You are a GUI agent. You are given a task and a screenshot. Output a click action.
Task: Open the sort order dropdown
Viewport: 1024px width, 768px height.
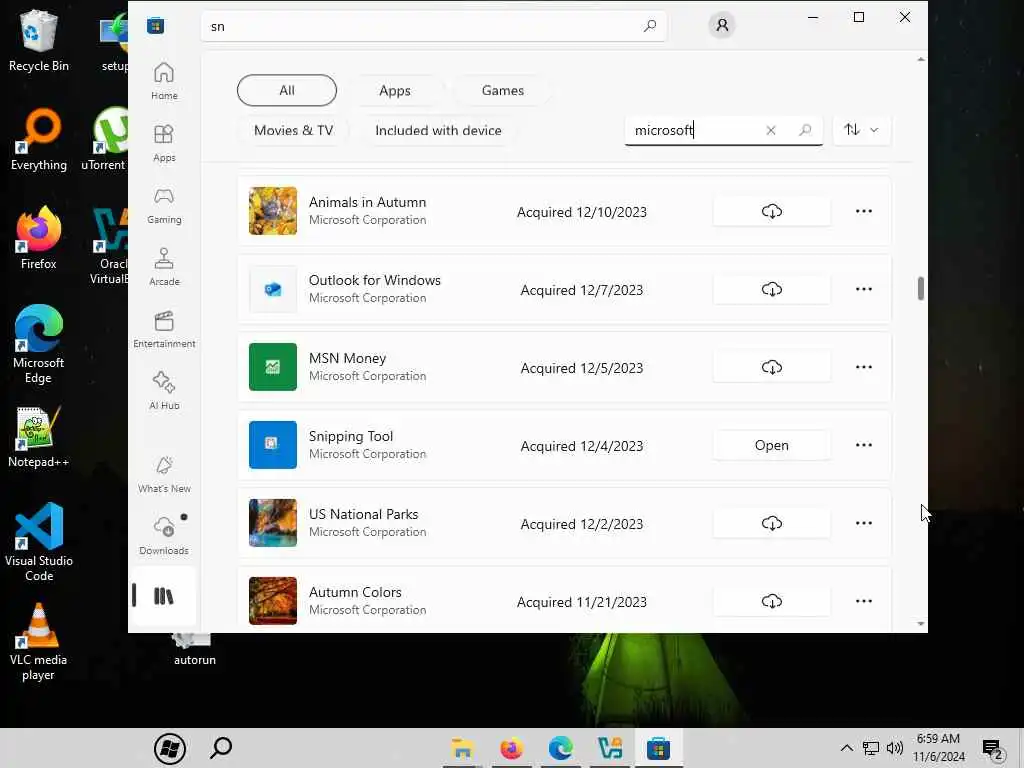click(x=861, y=129)
